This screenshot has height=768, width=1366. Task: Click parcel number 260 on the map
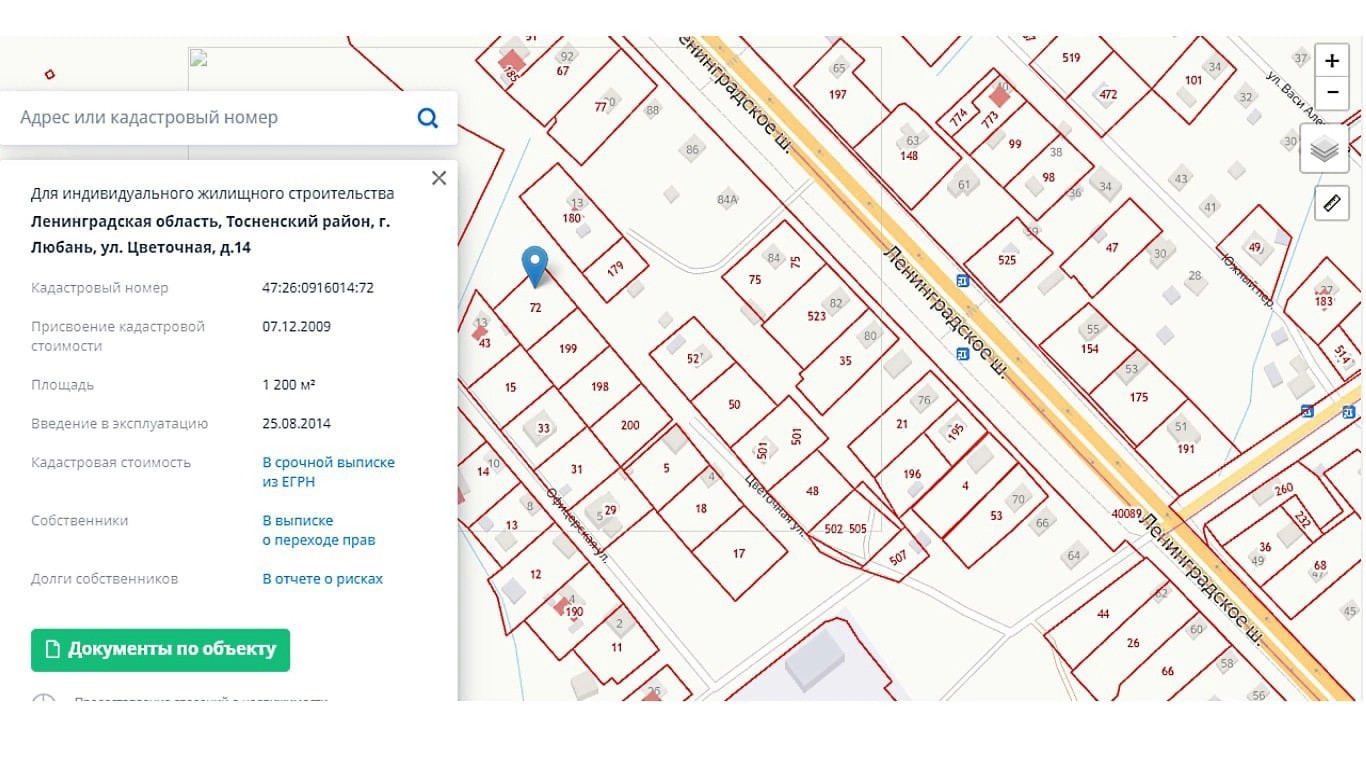1284,490
